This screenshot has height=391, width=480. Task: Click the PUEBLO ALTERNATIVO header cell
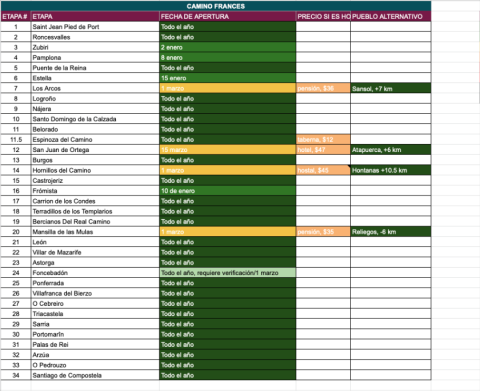click(x=391, y=16)
